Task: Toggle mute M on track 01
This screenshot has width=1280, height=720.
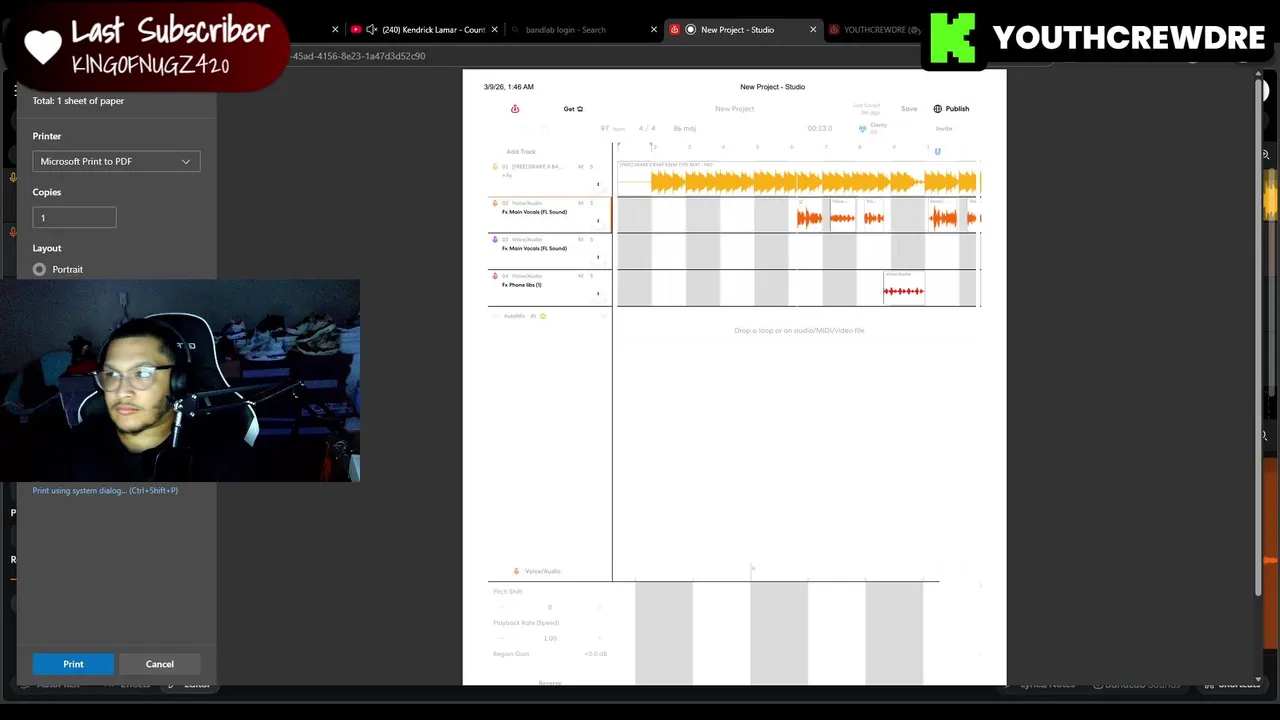Action: coord(580,166)
